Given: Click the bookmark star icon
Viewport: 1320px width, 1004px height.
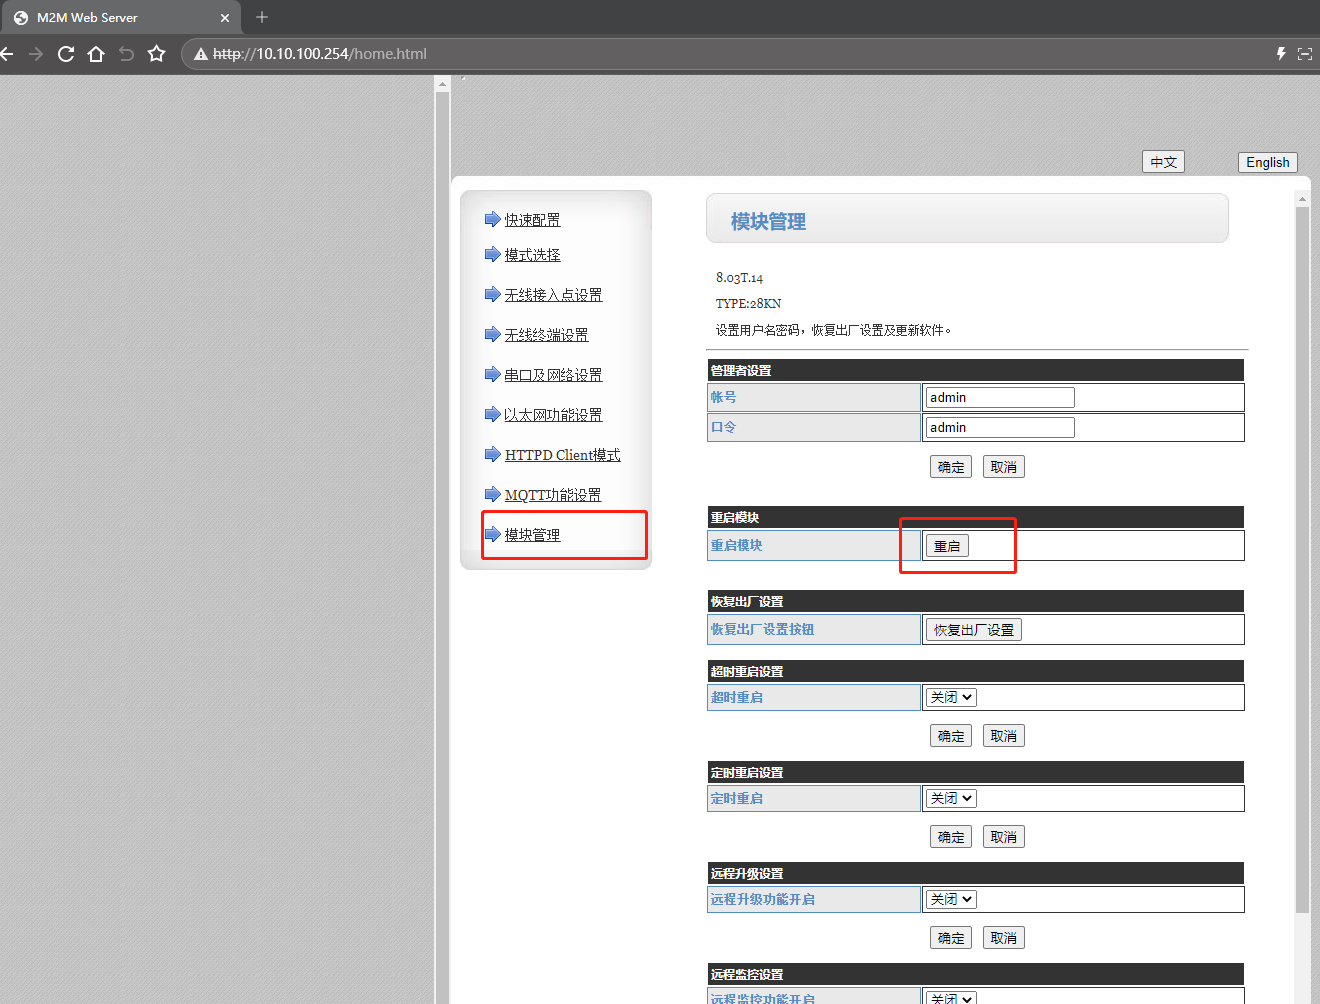Looking at the screenshot, I should coord(156,54).
